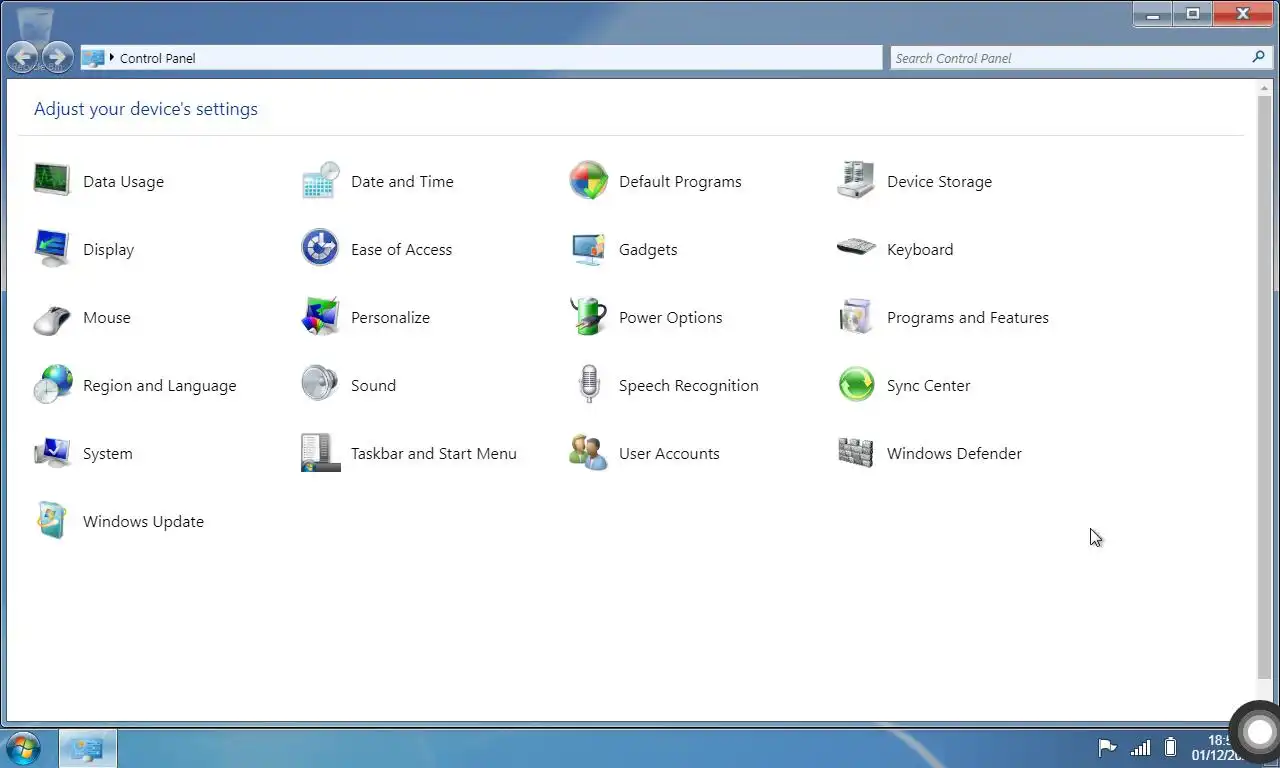Click the taskbar clock and date
The width and height of the screenshot is (1280, 768).
pyautogui.click(x=1217, y=748)
